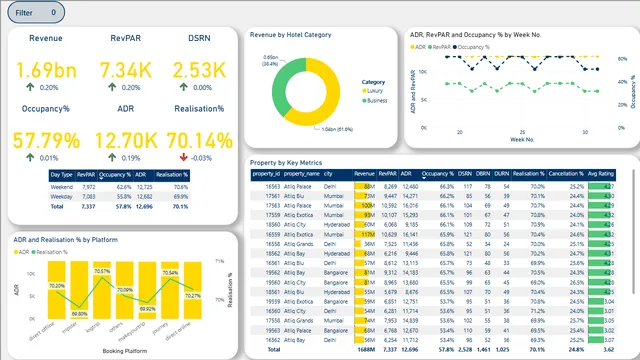
Task: Select property row 18561 Atliq Blu Hyderabad
Action: click(x=433, y=292)
